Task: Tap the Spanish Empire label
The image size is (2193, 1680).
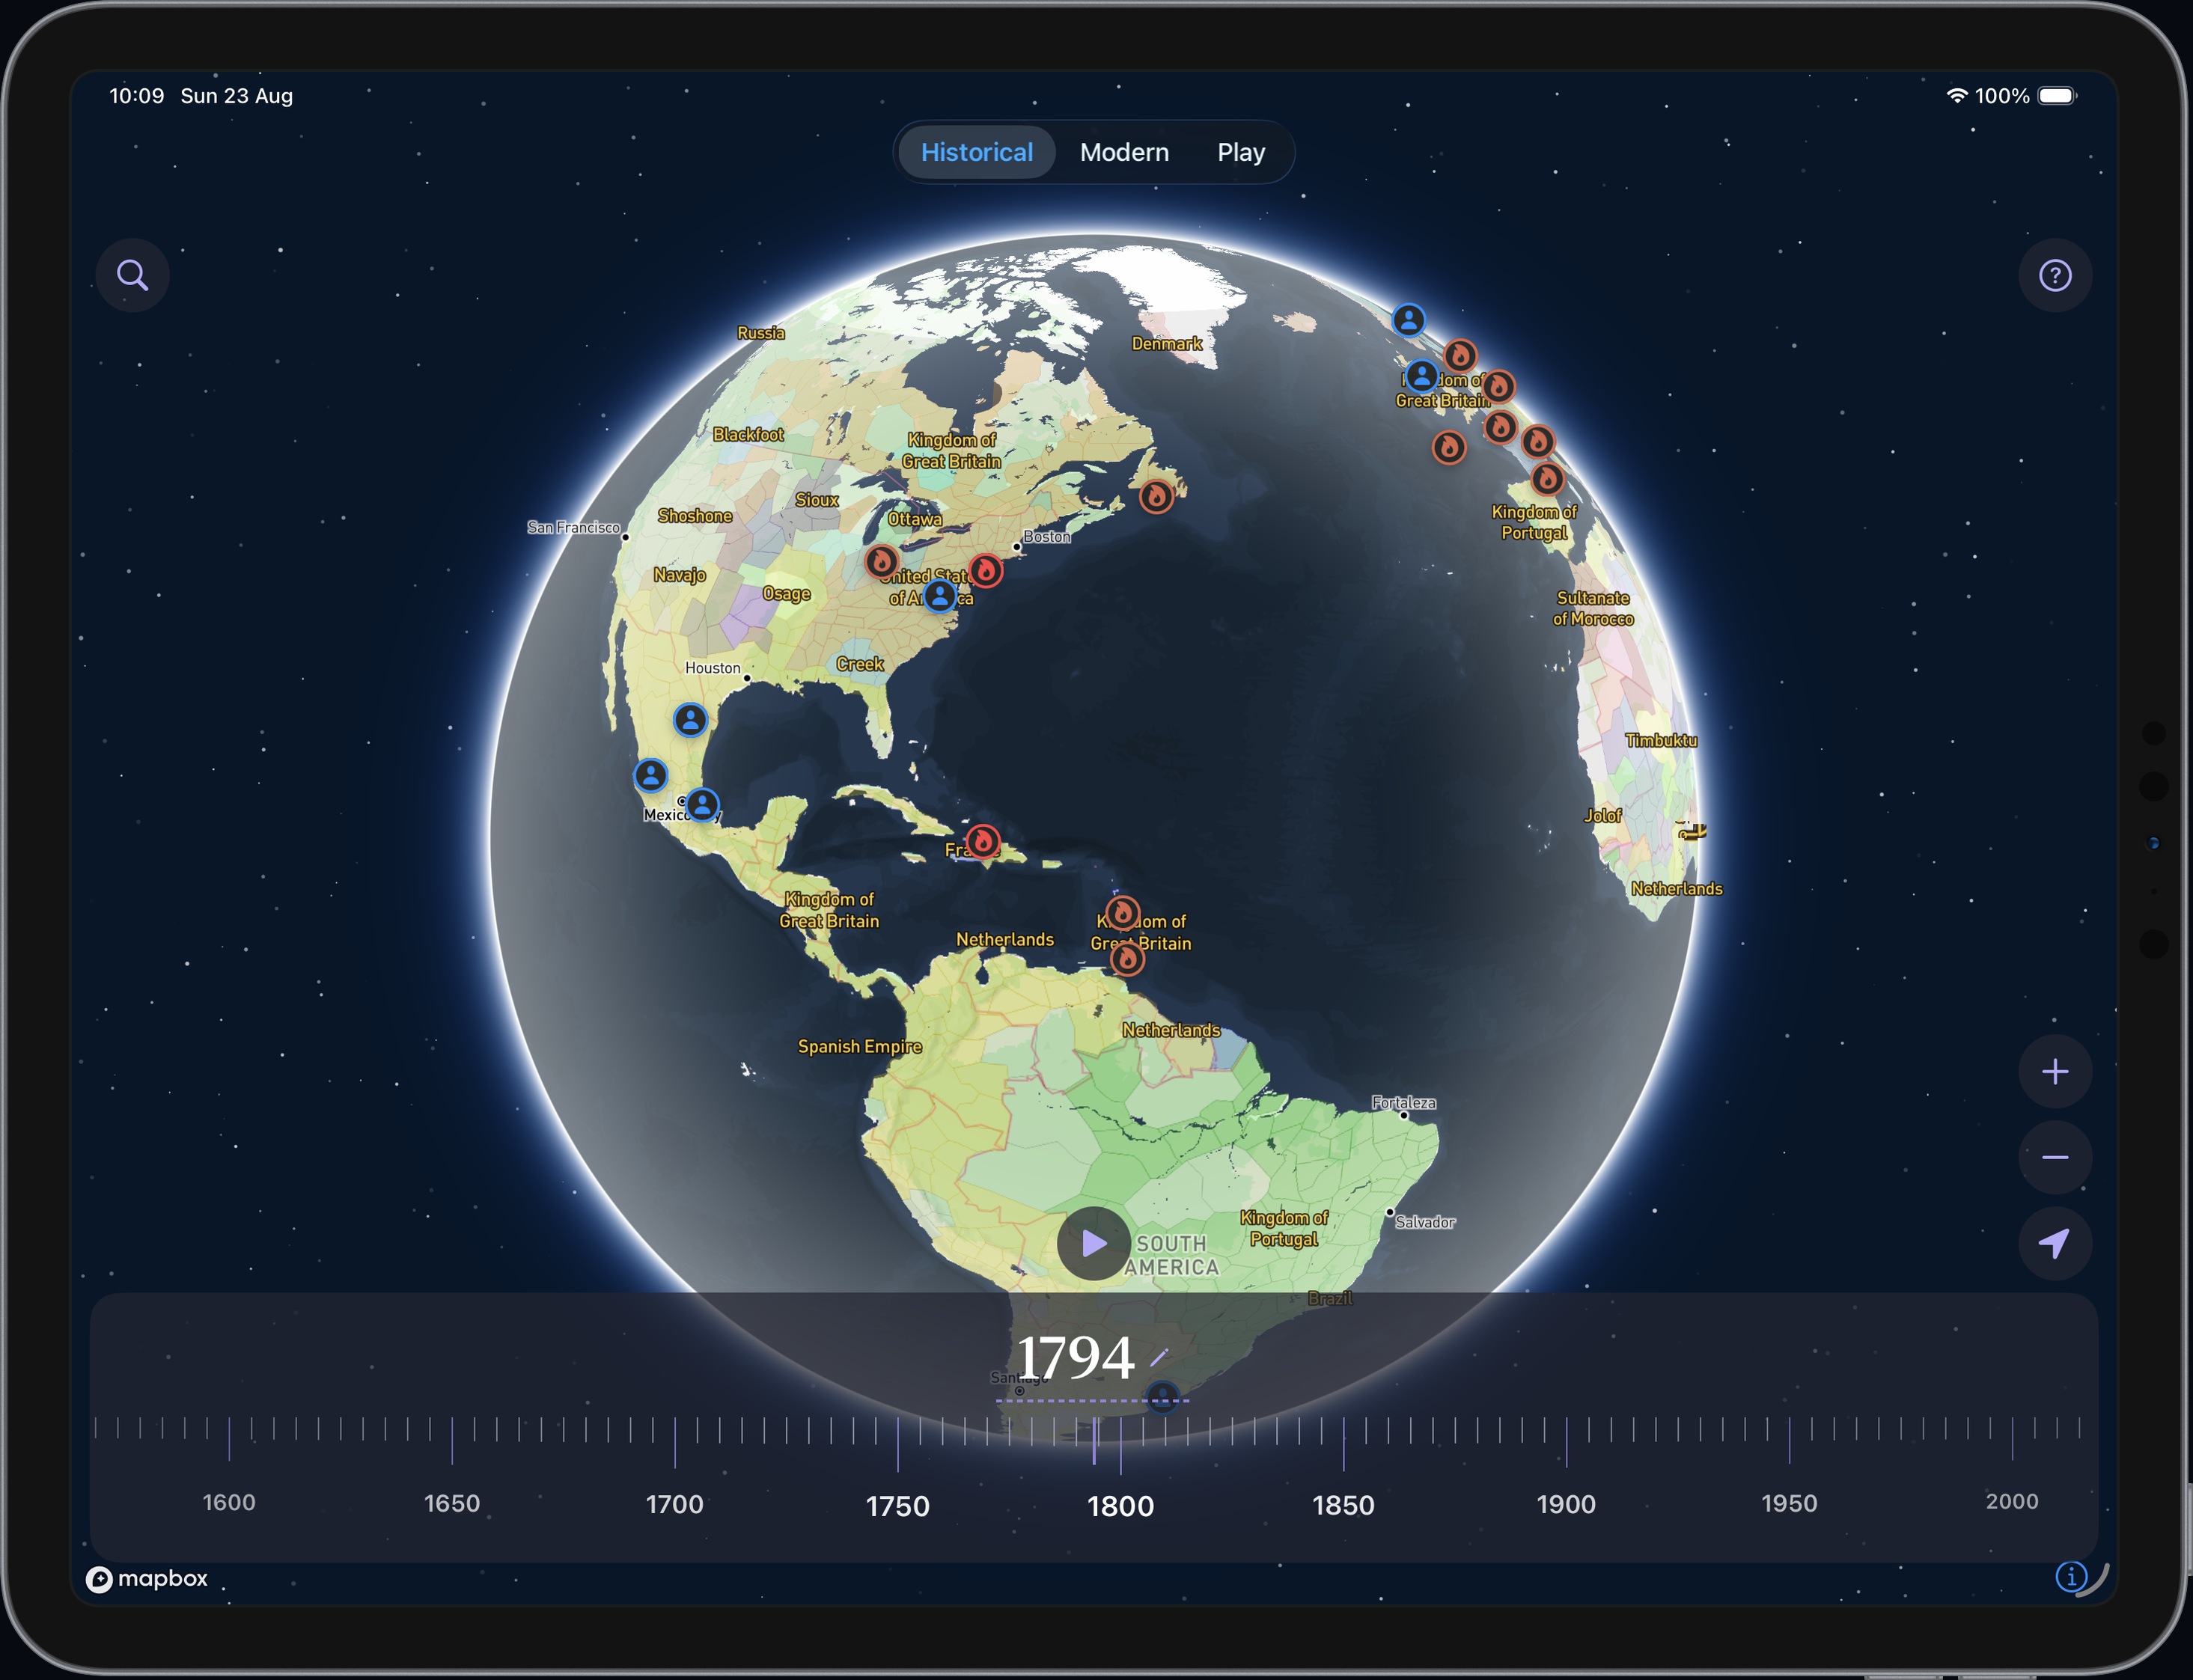Action: (x=860, y=1046)
